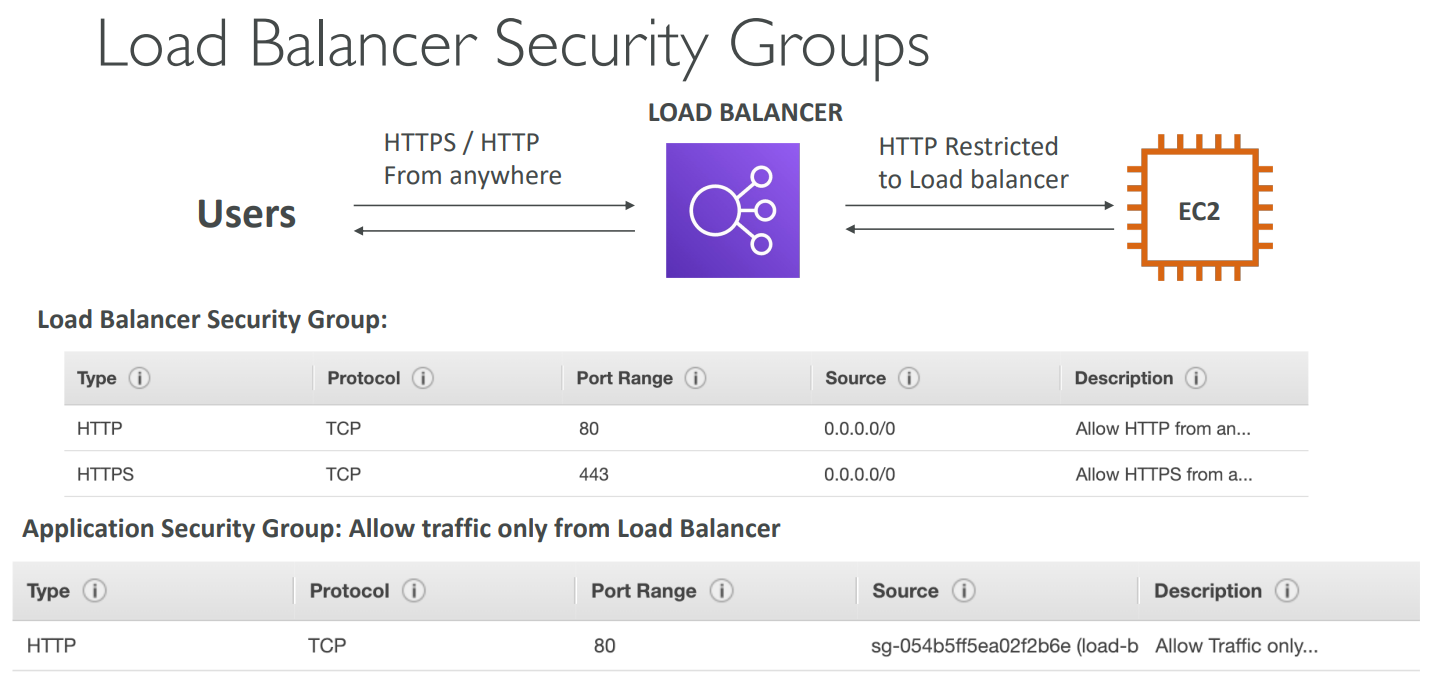This screenshot has width=1431, height=683.
Task: Click the orange EC2 chip icon
Action: (x=1198, y=211)
